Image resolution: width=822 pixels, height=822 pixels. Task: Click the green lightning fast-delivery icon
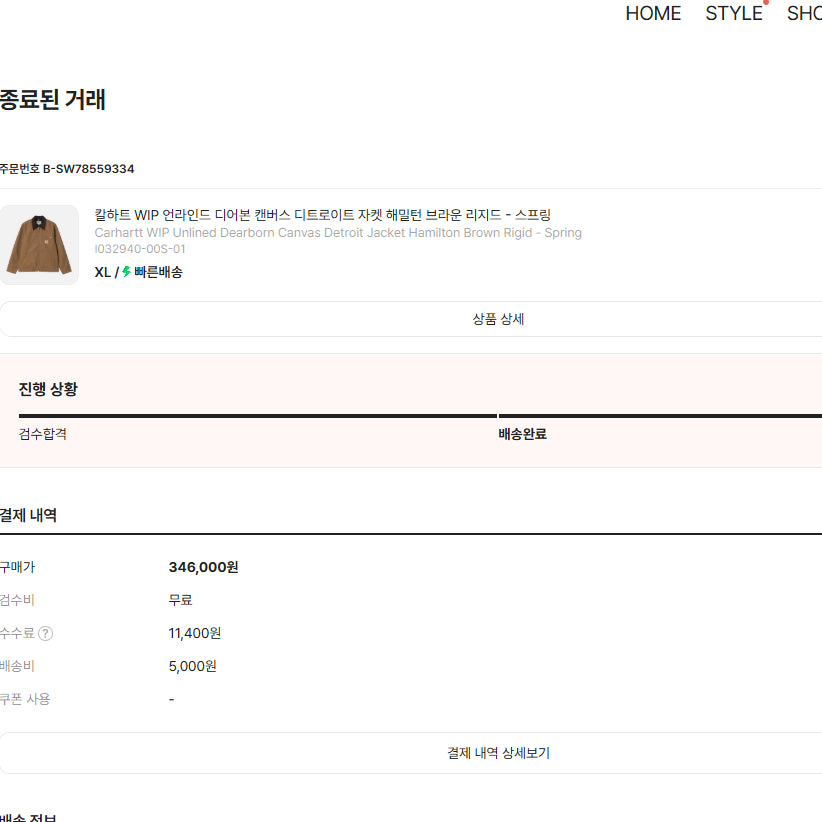coord(126,272)
